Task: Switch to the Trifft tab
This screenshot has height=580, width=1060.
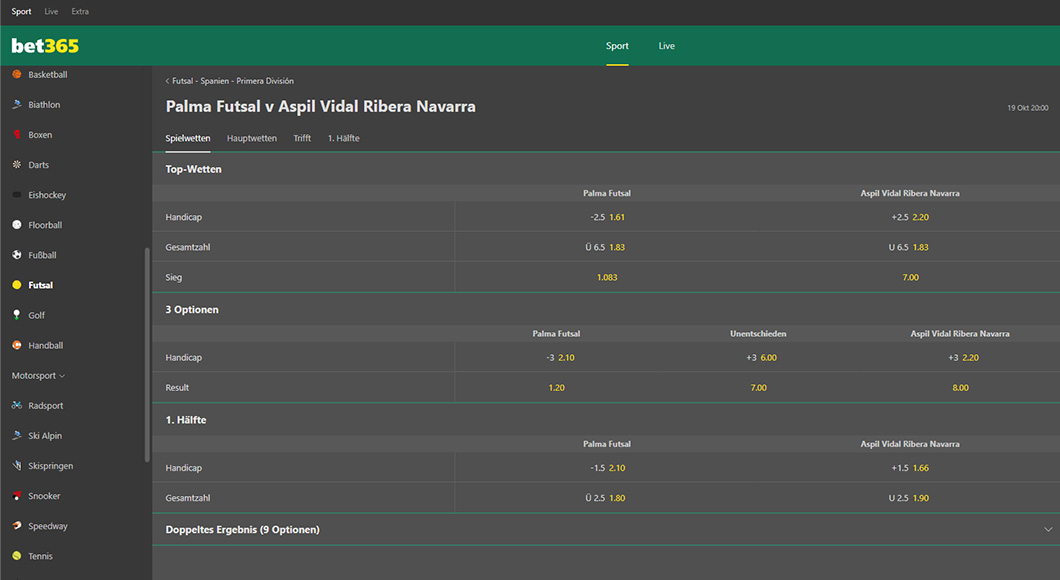Action: [x=302, y=138]
